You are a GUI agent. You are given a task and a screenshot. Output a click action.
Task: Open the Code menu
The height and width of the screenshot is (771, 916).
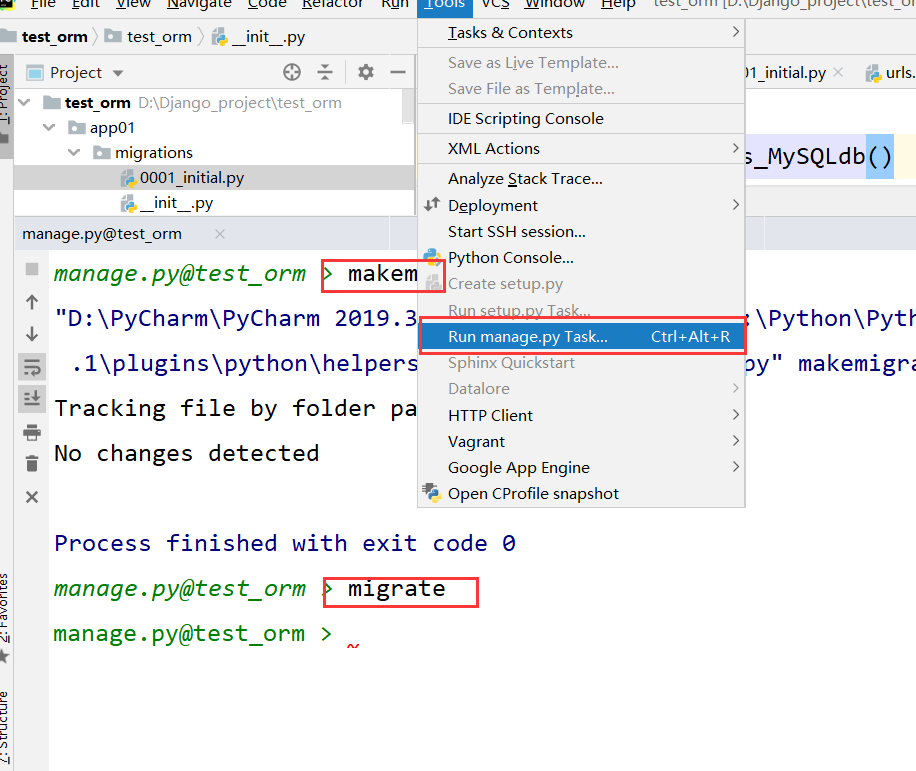pyautogui.click(x=267, y=5)
